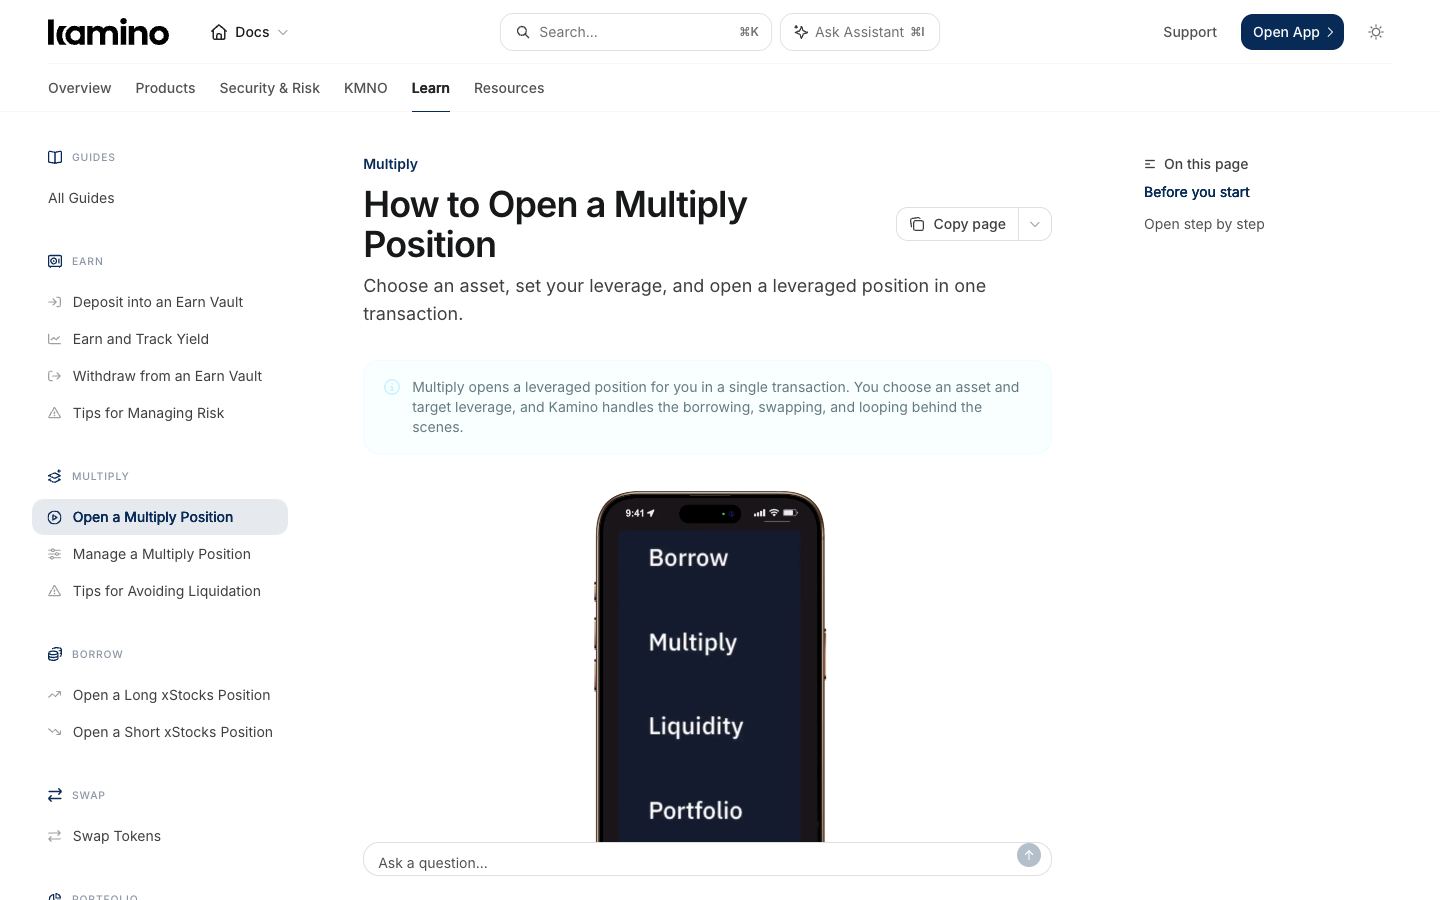The width and height of the screenshot is (1440, 900).
Task: Click the send arrow button
Action: 1029,855
